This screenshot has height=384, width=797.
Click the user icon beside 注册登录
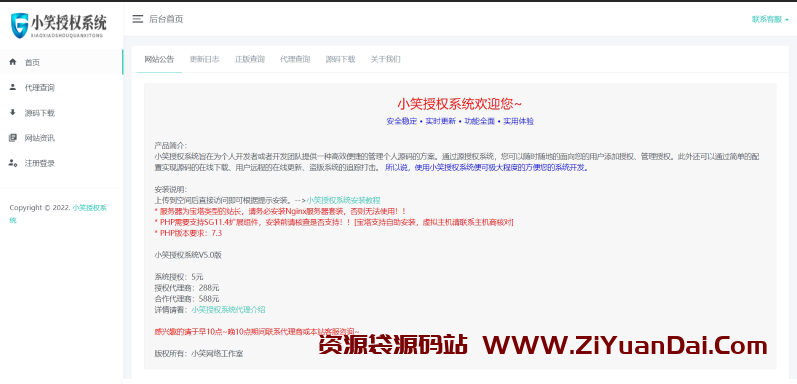pyautogui.click(x=13, y=163)
